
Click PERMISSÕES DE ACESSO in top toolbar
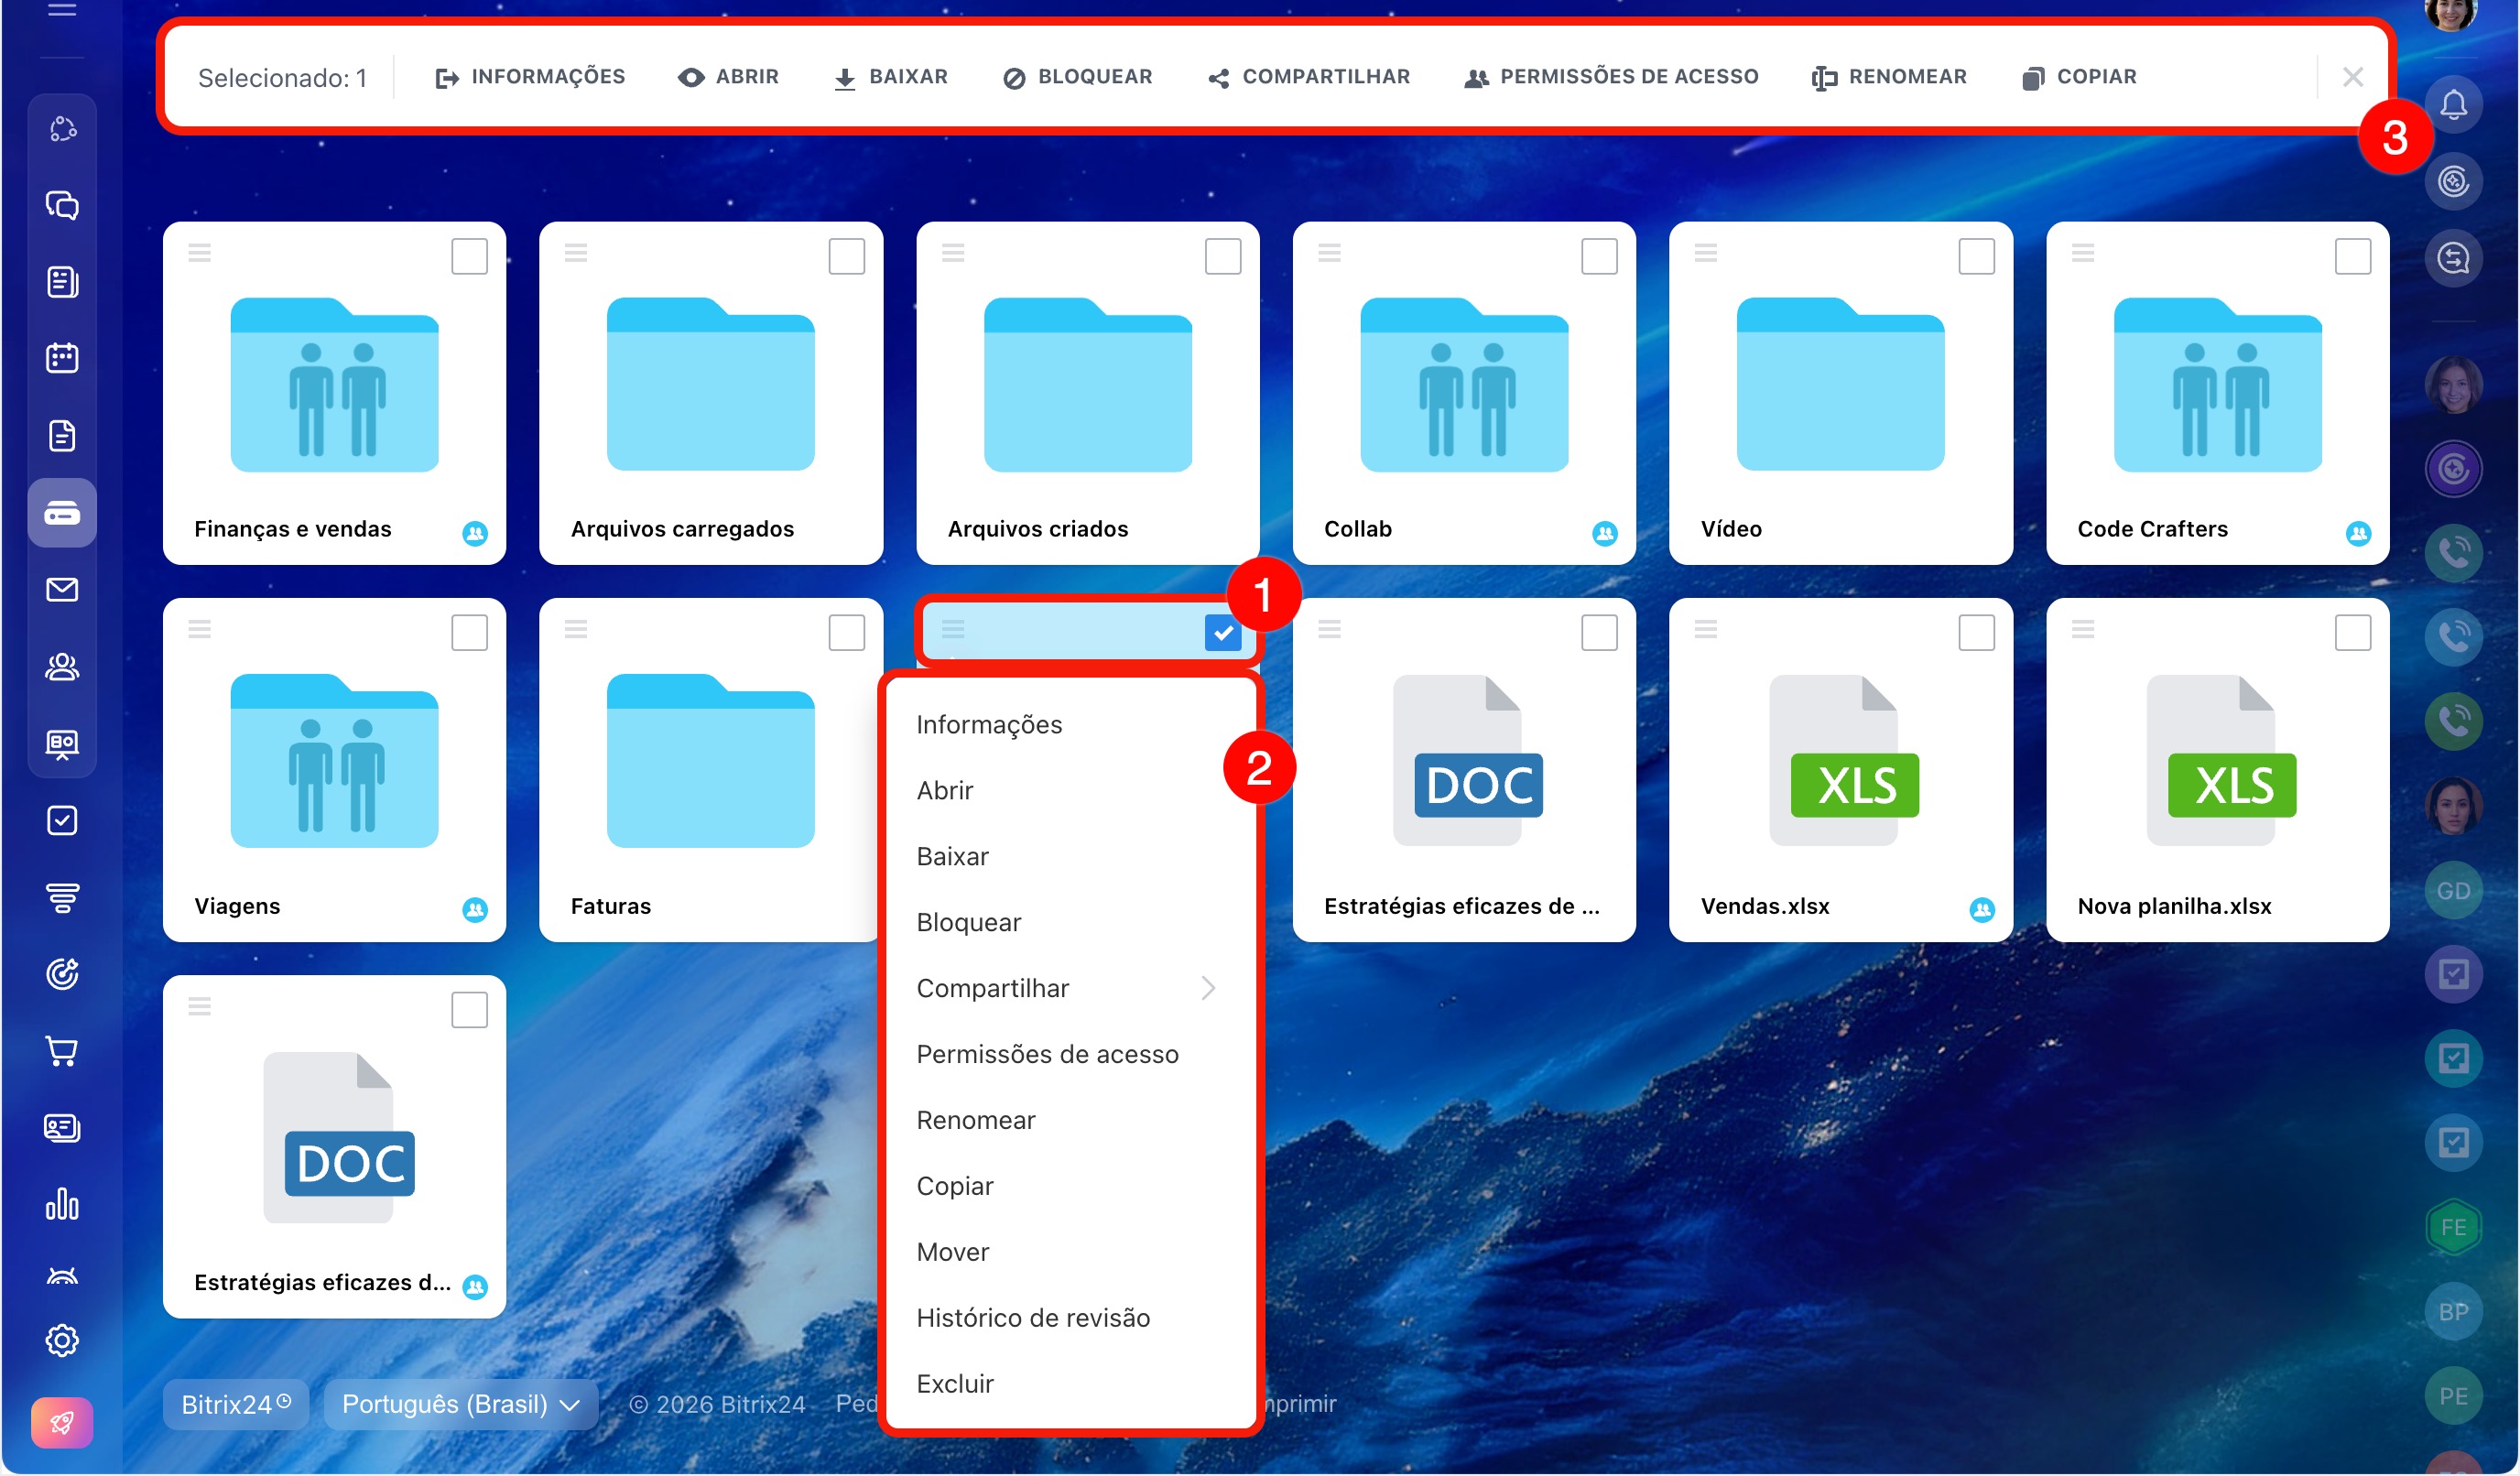1611,77
